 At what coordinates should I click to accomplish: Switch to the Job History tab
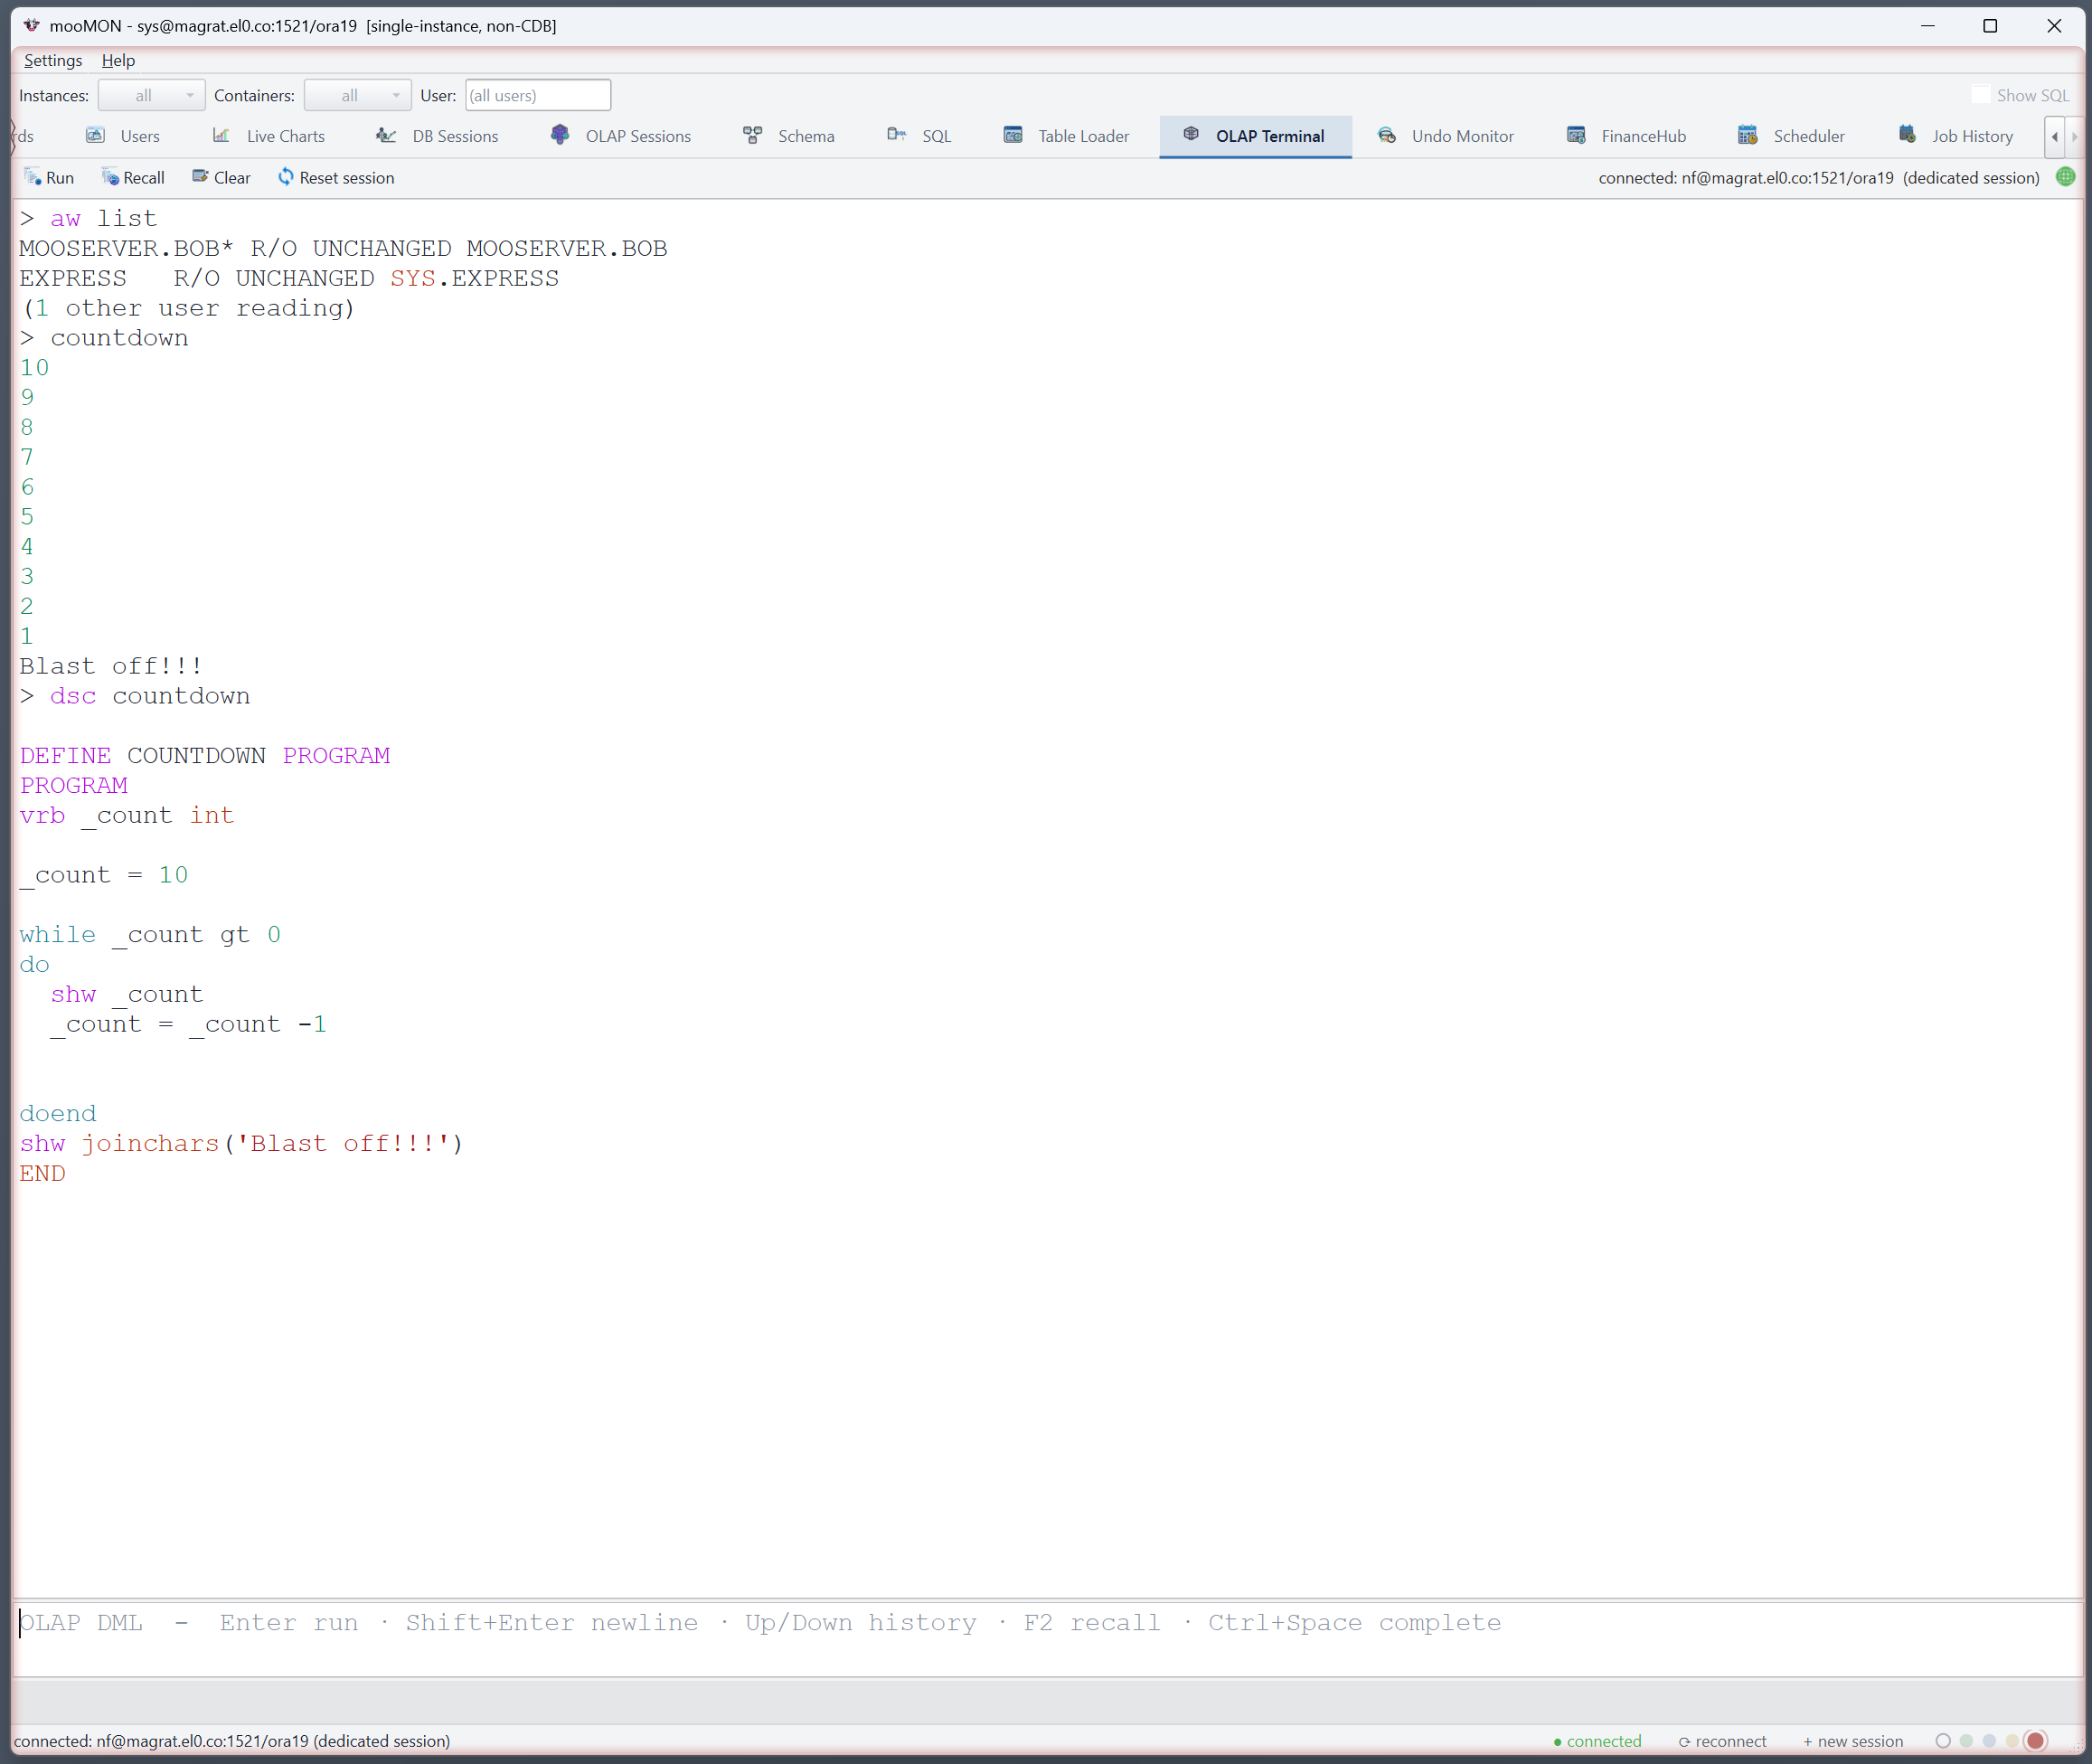[1956, 136]
